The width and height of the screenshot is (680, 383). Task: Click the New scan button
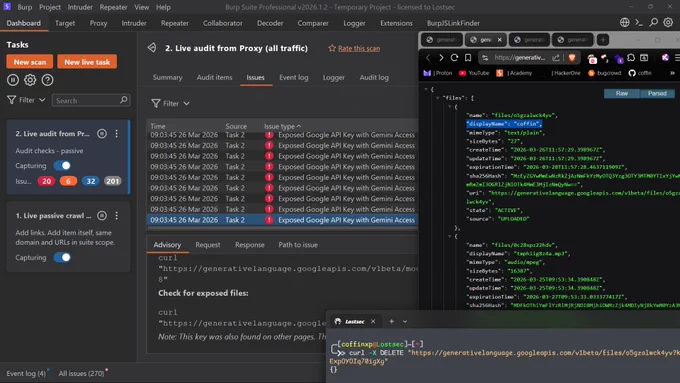[x=29, y=62]
